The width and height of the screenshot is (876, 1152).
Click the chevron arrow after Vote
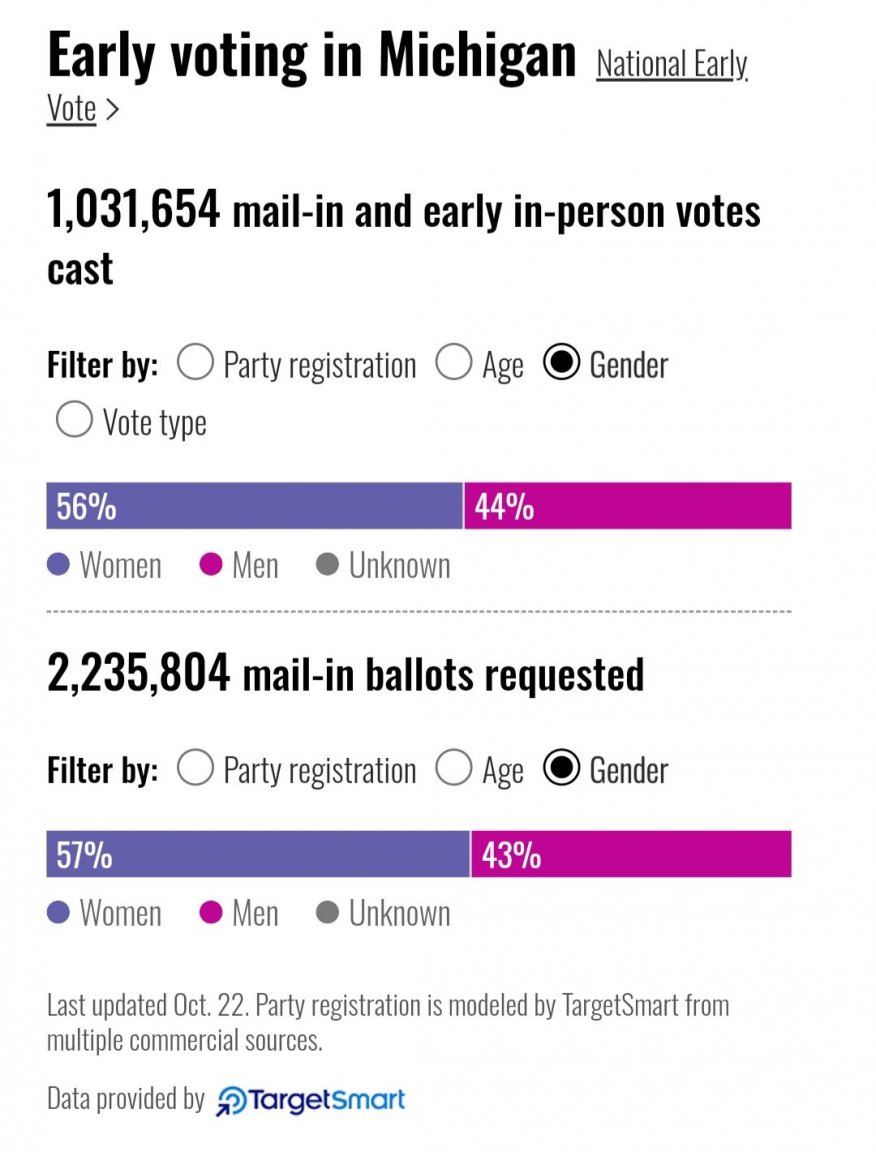pos(112,109)
